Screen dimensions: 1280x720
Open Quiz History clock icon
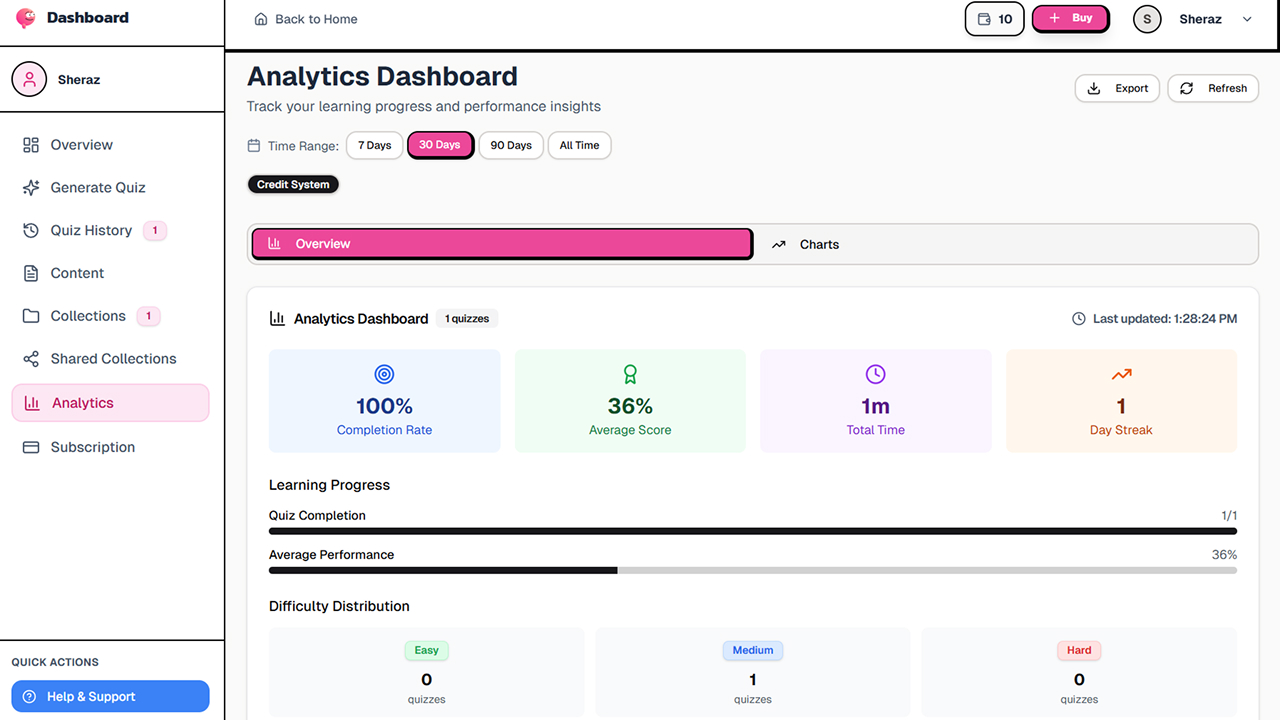pos(31,231)
